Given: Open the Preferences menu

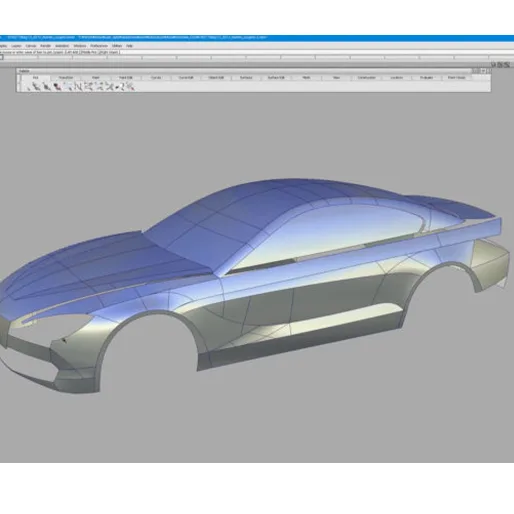Looking at the screenshot, I should point(99,46).
